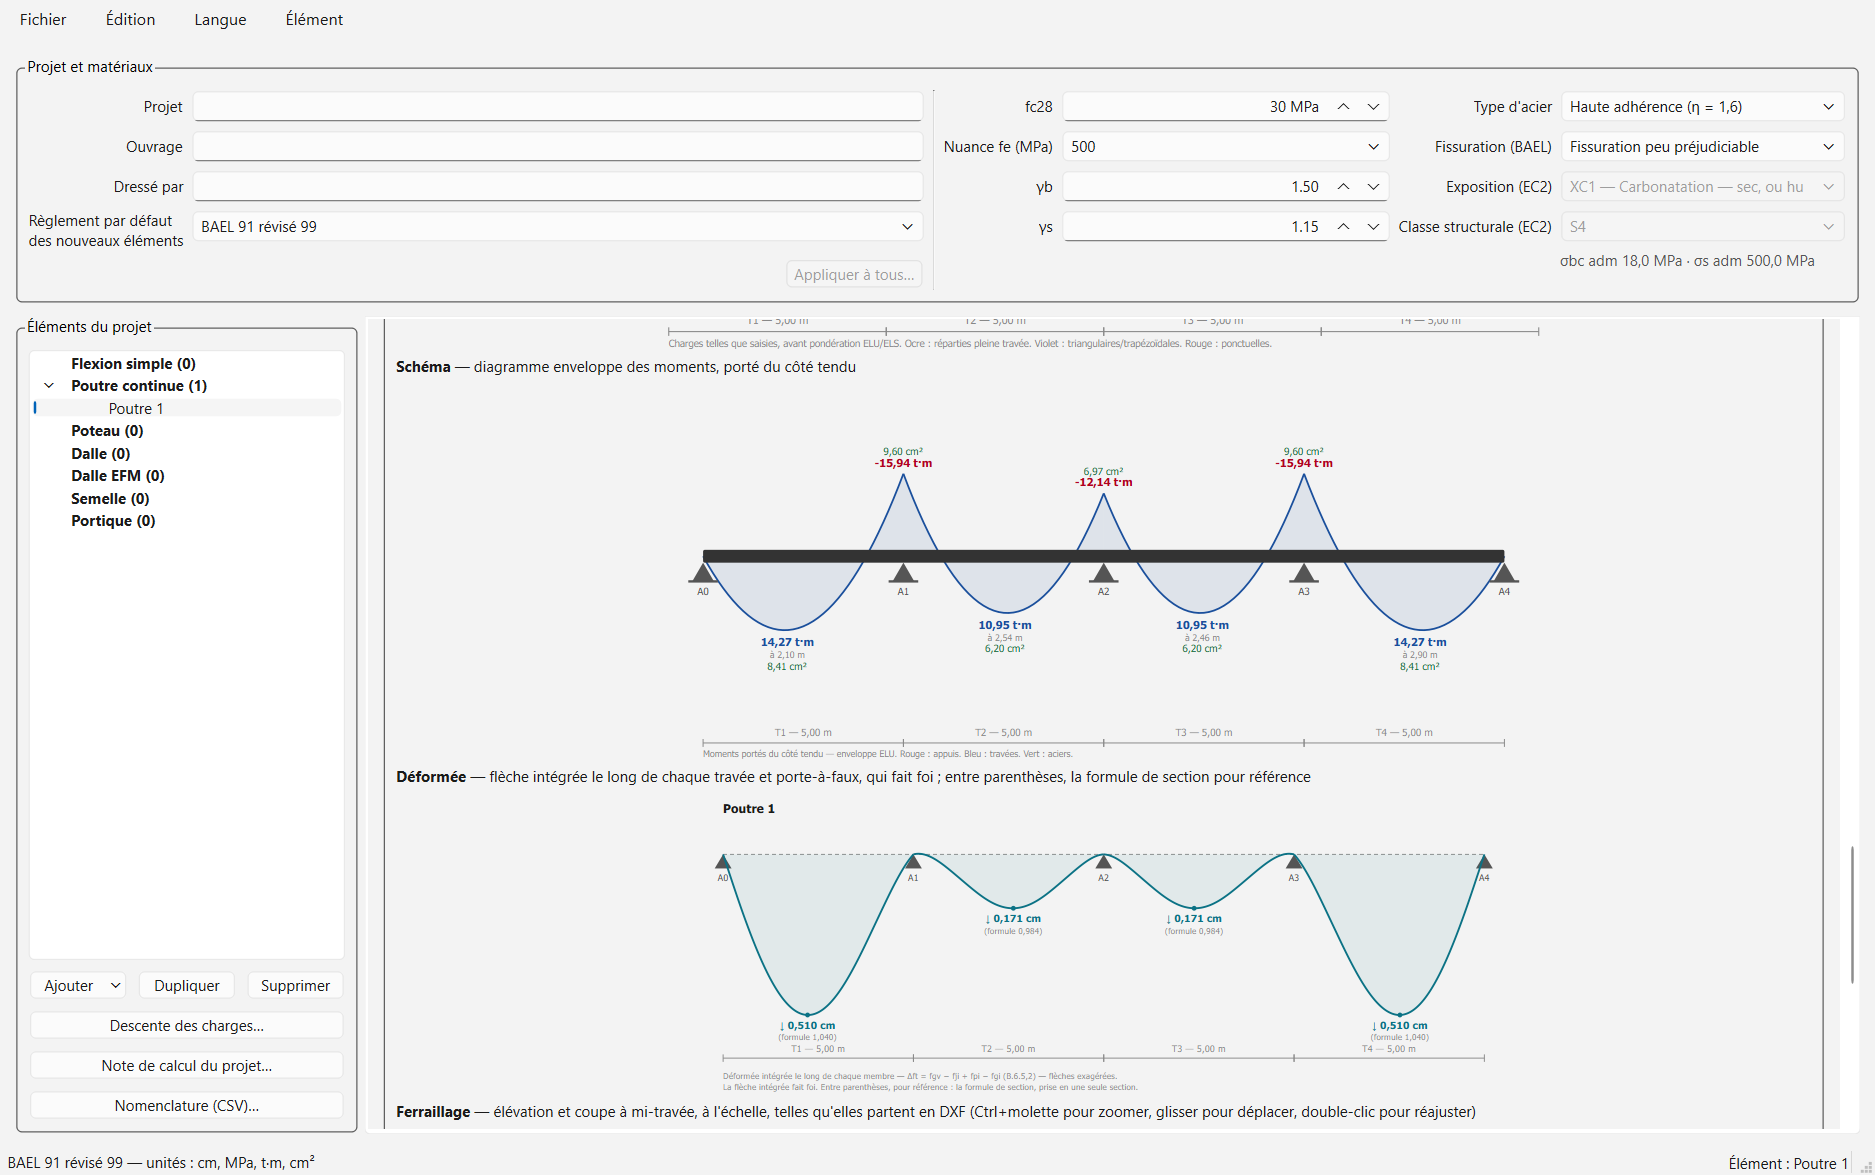Increase γs with the up arrow
This screenshot has height=1175, width=1875.
coord(1344,227)
